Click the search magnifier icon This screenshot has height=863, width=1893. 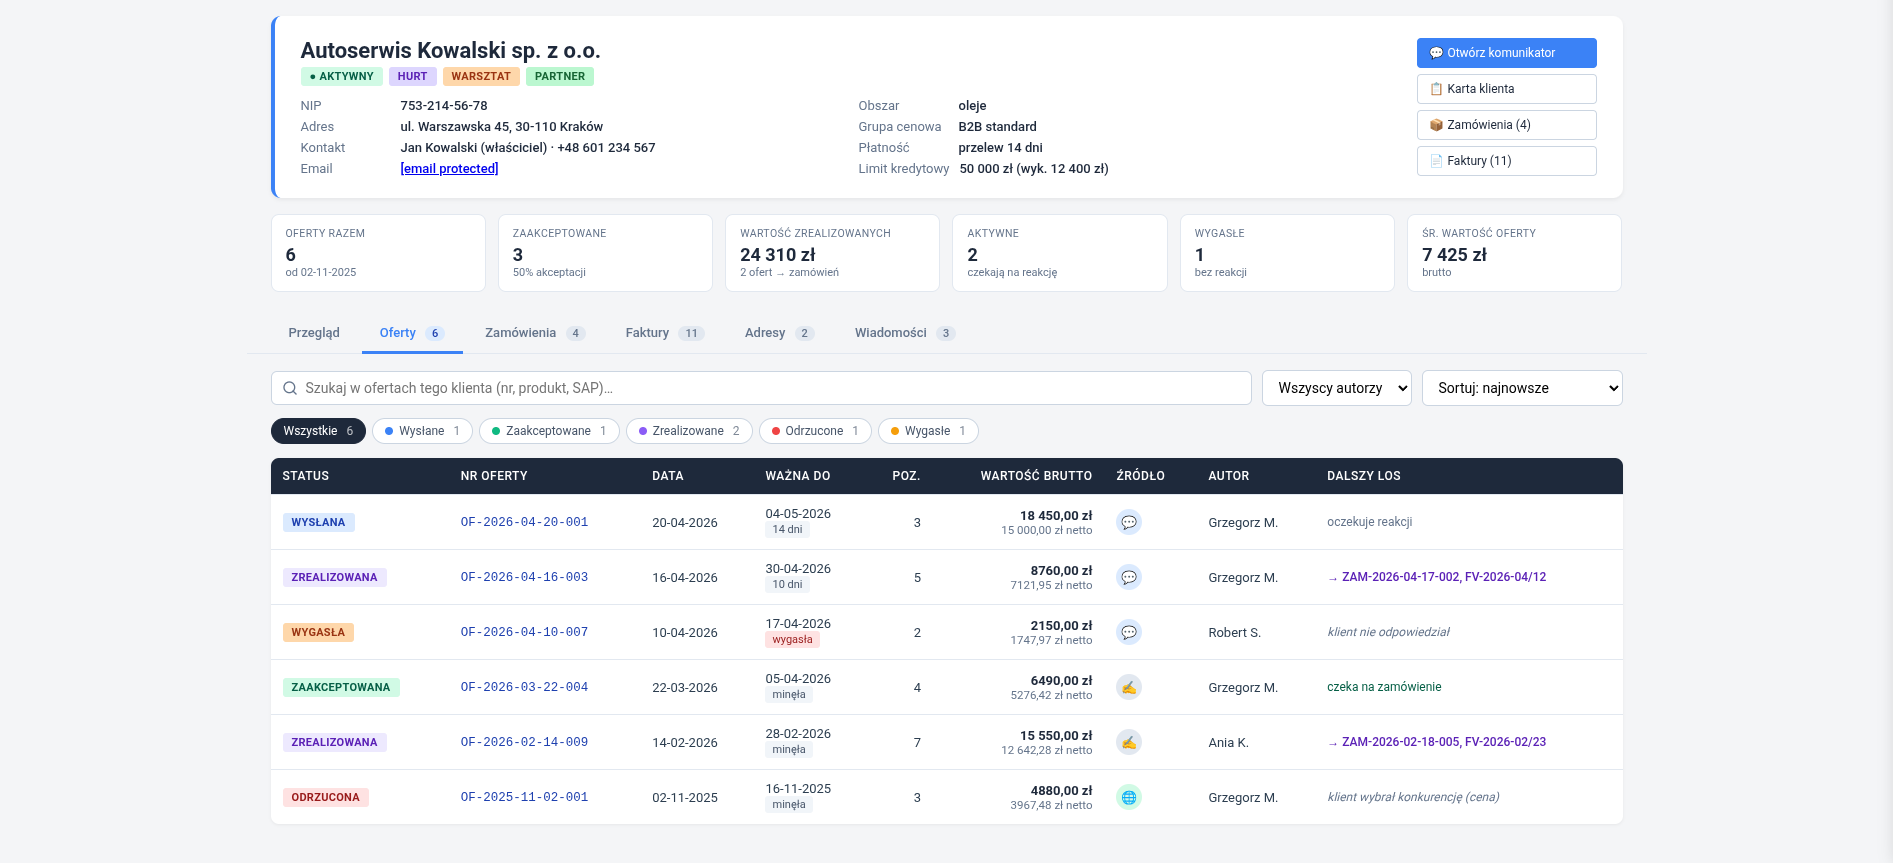(290, 388)
